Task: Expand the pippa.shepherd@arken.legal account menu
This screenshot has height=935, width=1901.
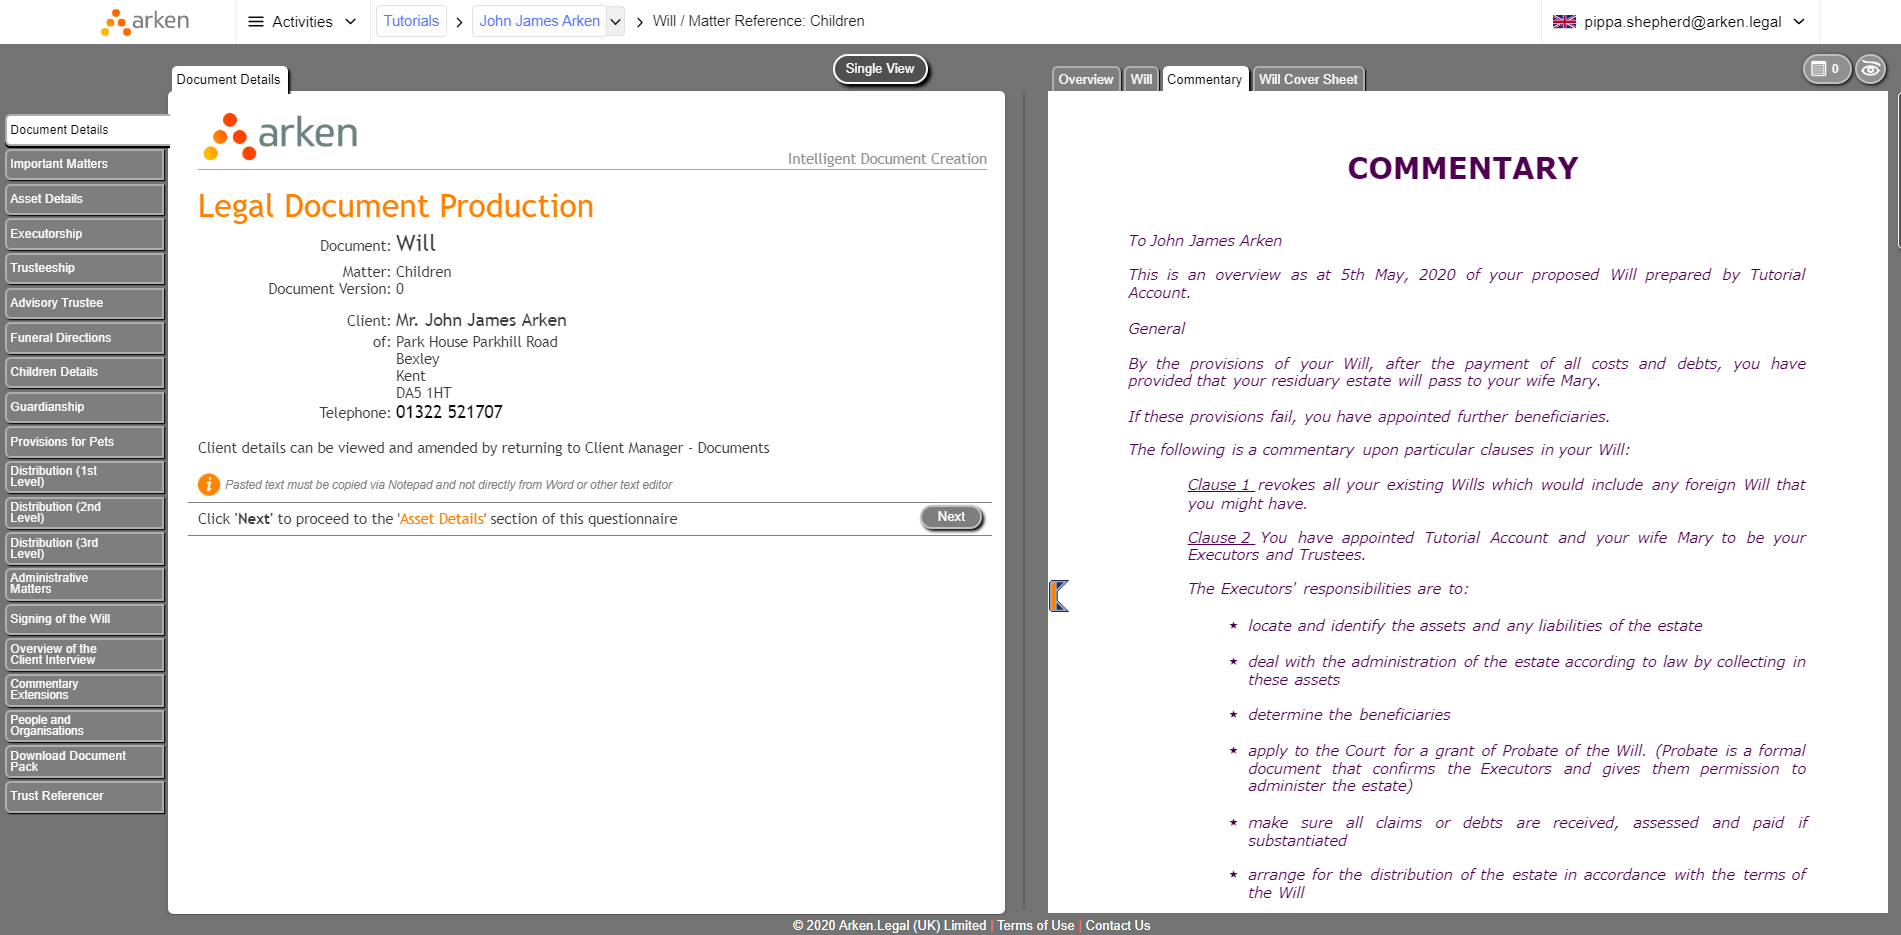Action: click(1799, 22)
